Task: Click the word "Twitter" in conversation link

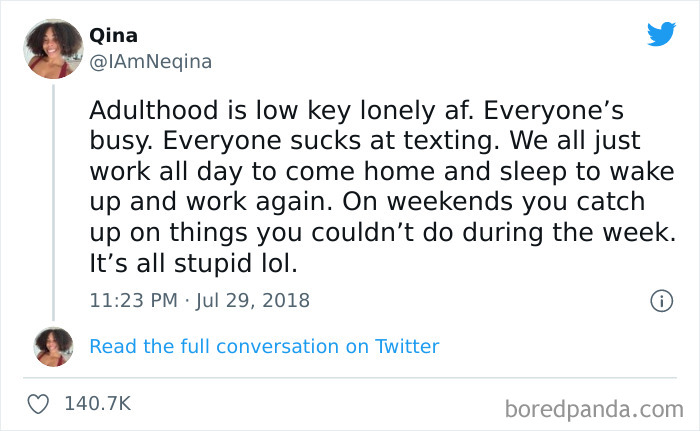Action: coord(407,347)
